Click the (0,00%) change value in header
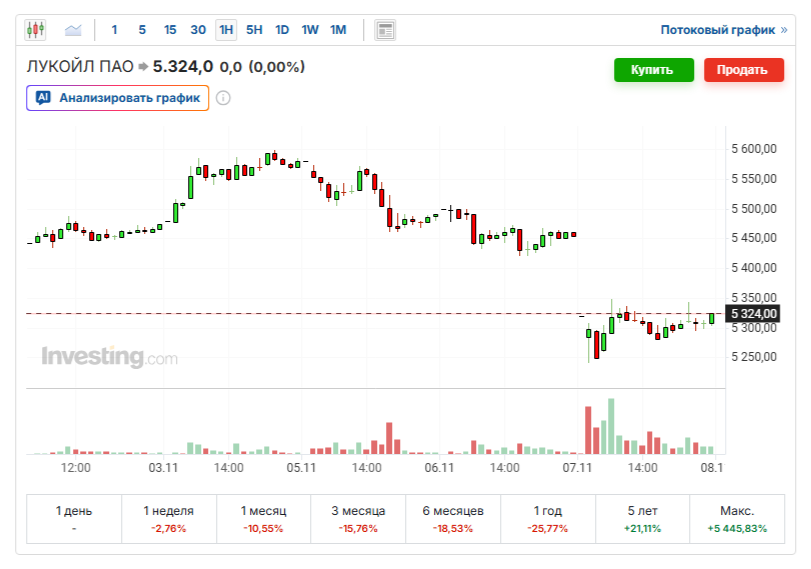This screenshot has height=569, width=811. [277, 67]
